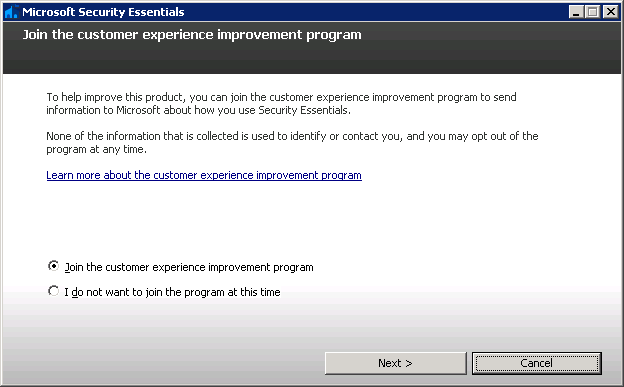The image size is (624, 387).
Task: Click the gray footer area left of the Next button
Action: (x=163, y=363)
